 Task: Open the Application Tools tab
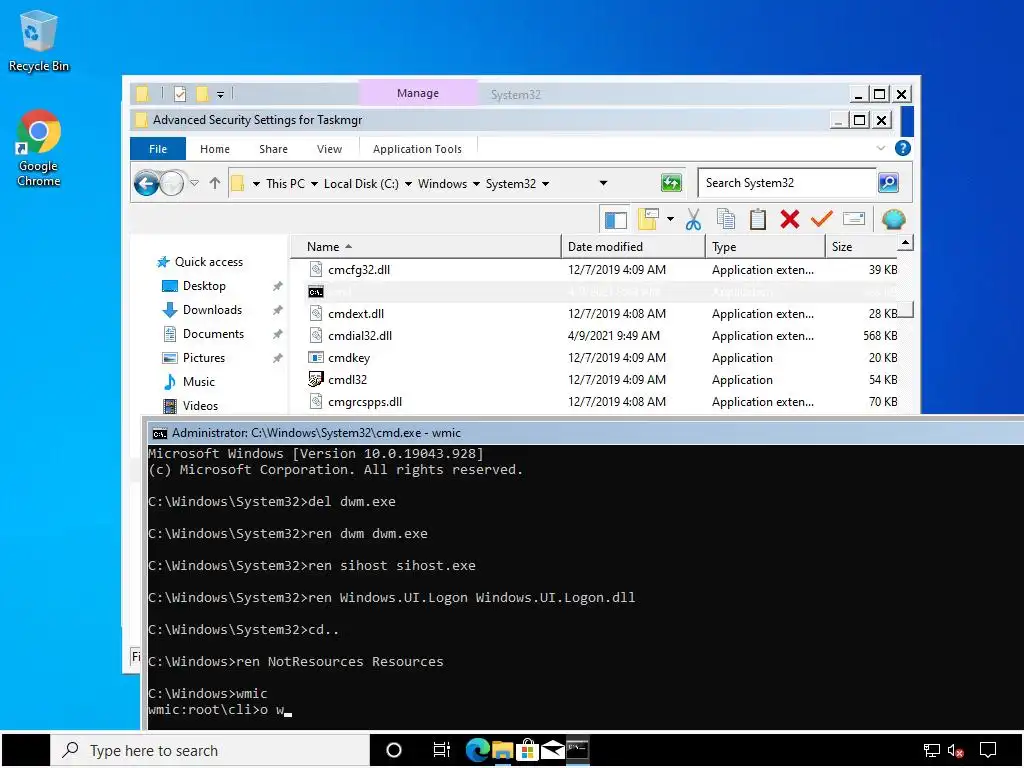pyautogui.click(x=417, y=149)
